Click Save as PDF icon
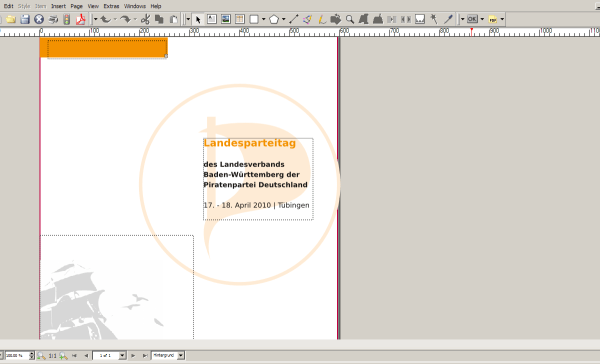 pyautogui.click(x=81, y=19)
